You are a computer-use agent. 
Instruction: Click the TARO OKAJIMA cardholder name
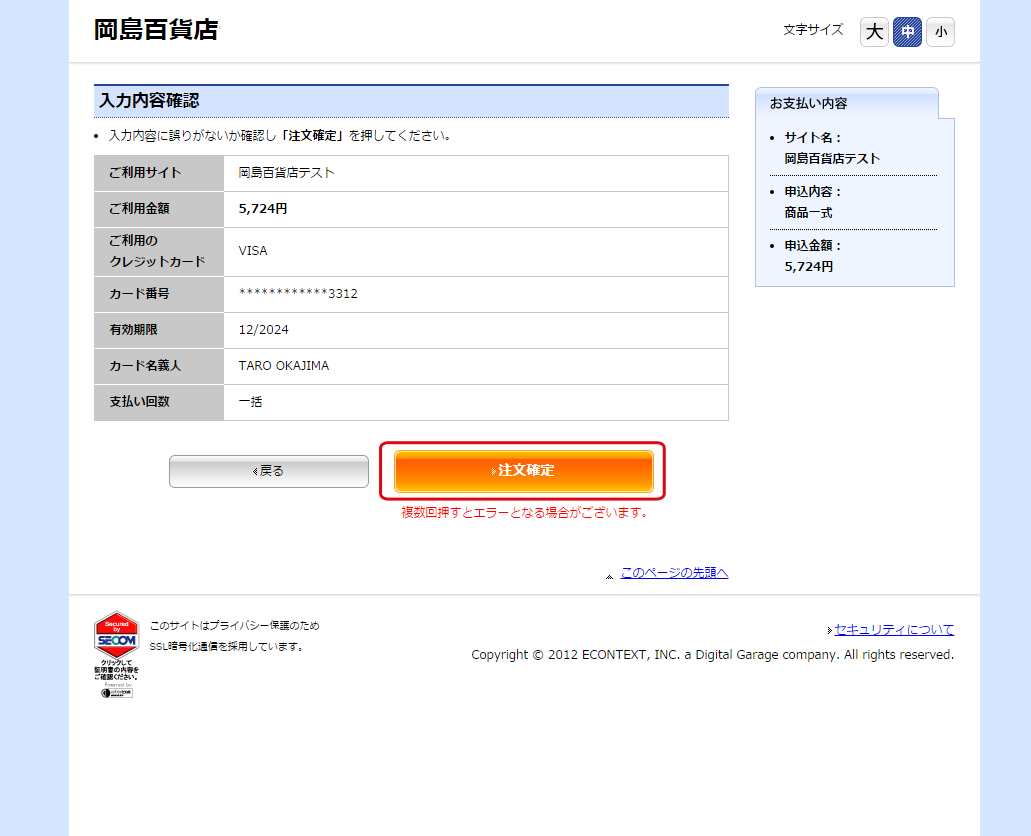(284, 366)
